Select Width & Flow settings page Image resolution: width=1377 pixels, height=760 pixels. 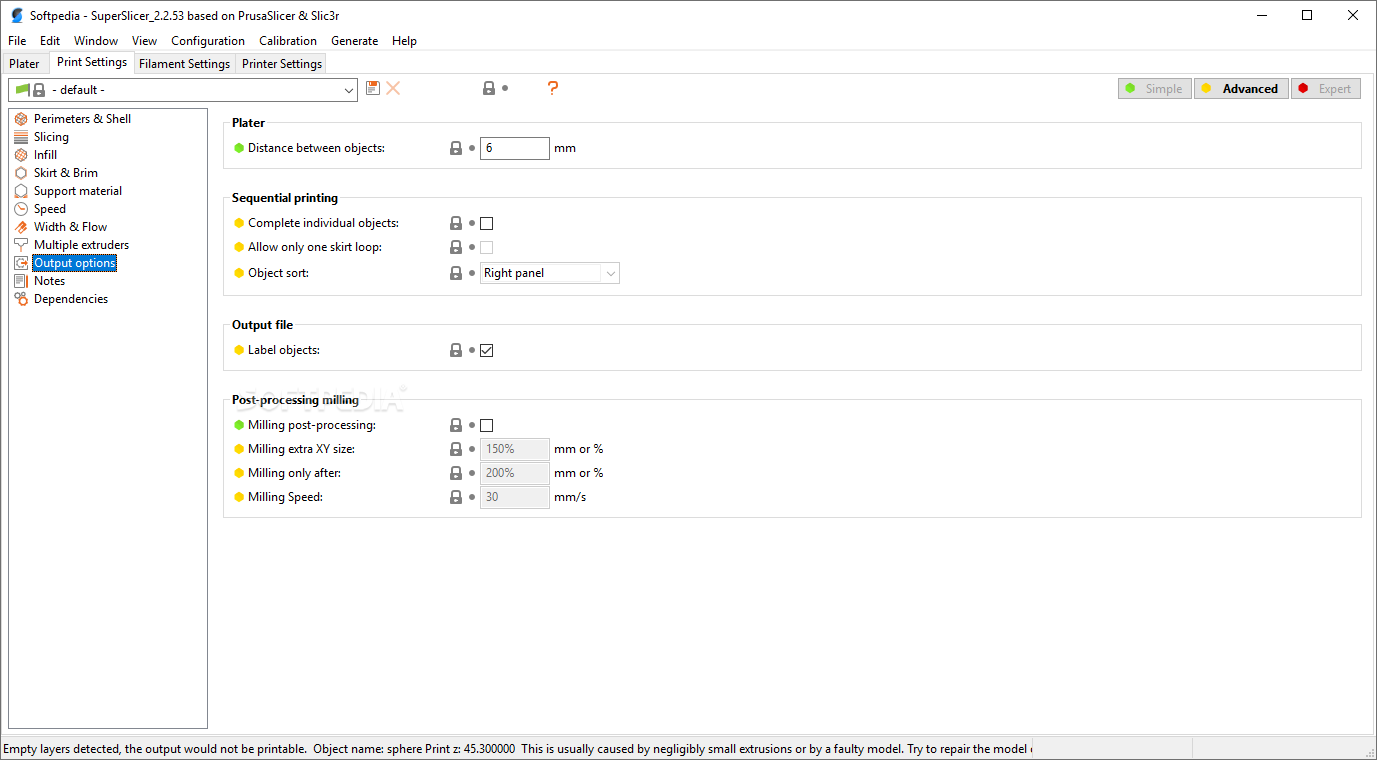coord(70,227)
